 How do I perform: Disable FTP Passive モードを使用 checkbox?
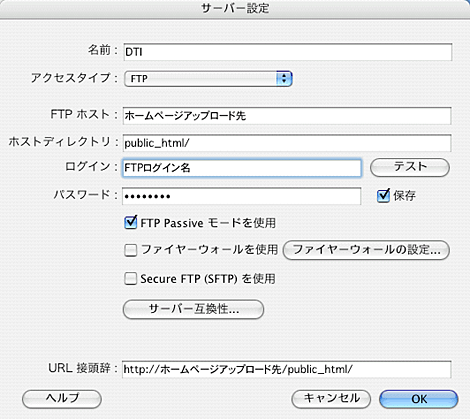coord(130,222)
